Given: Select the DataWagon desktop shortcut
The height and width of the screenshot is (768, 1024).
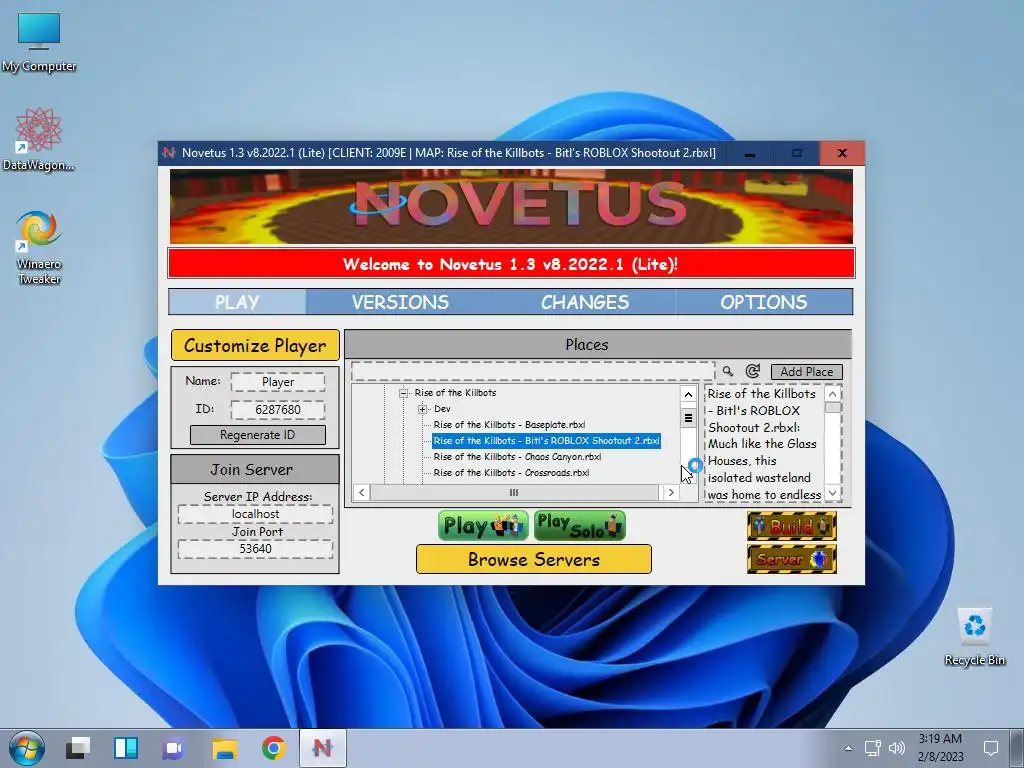Looking at the screenshot, I should [x=39, y=140].
